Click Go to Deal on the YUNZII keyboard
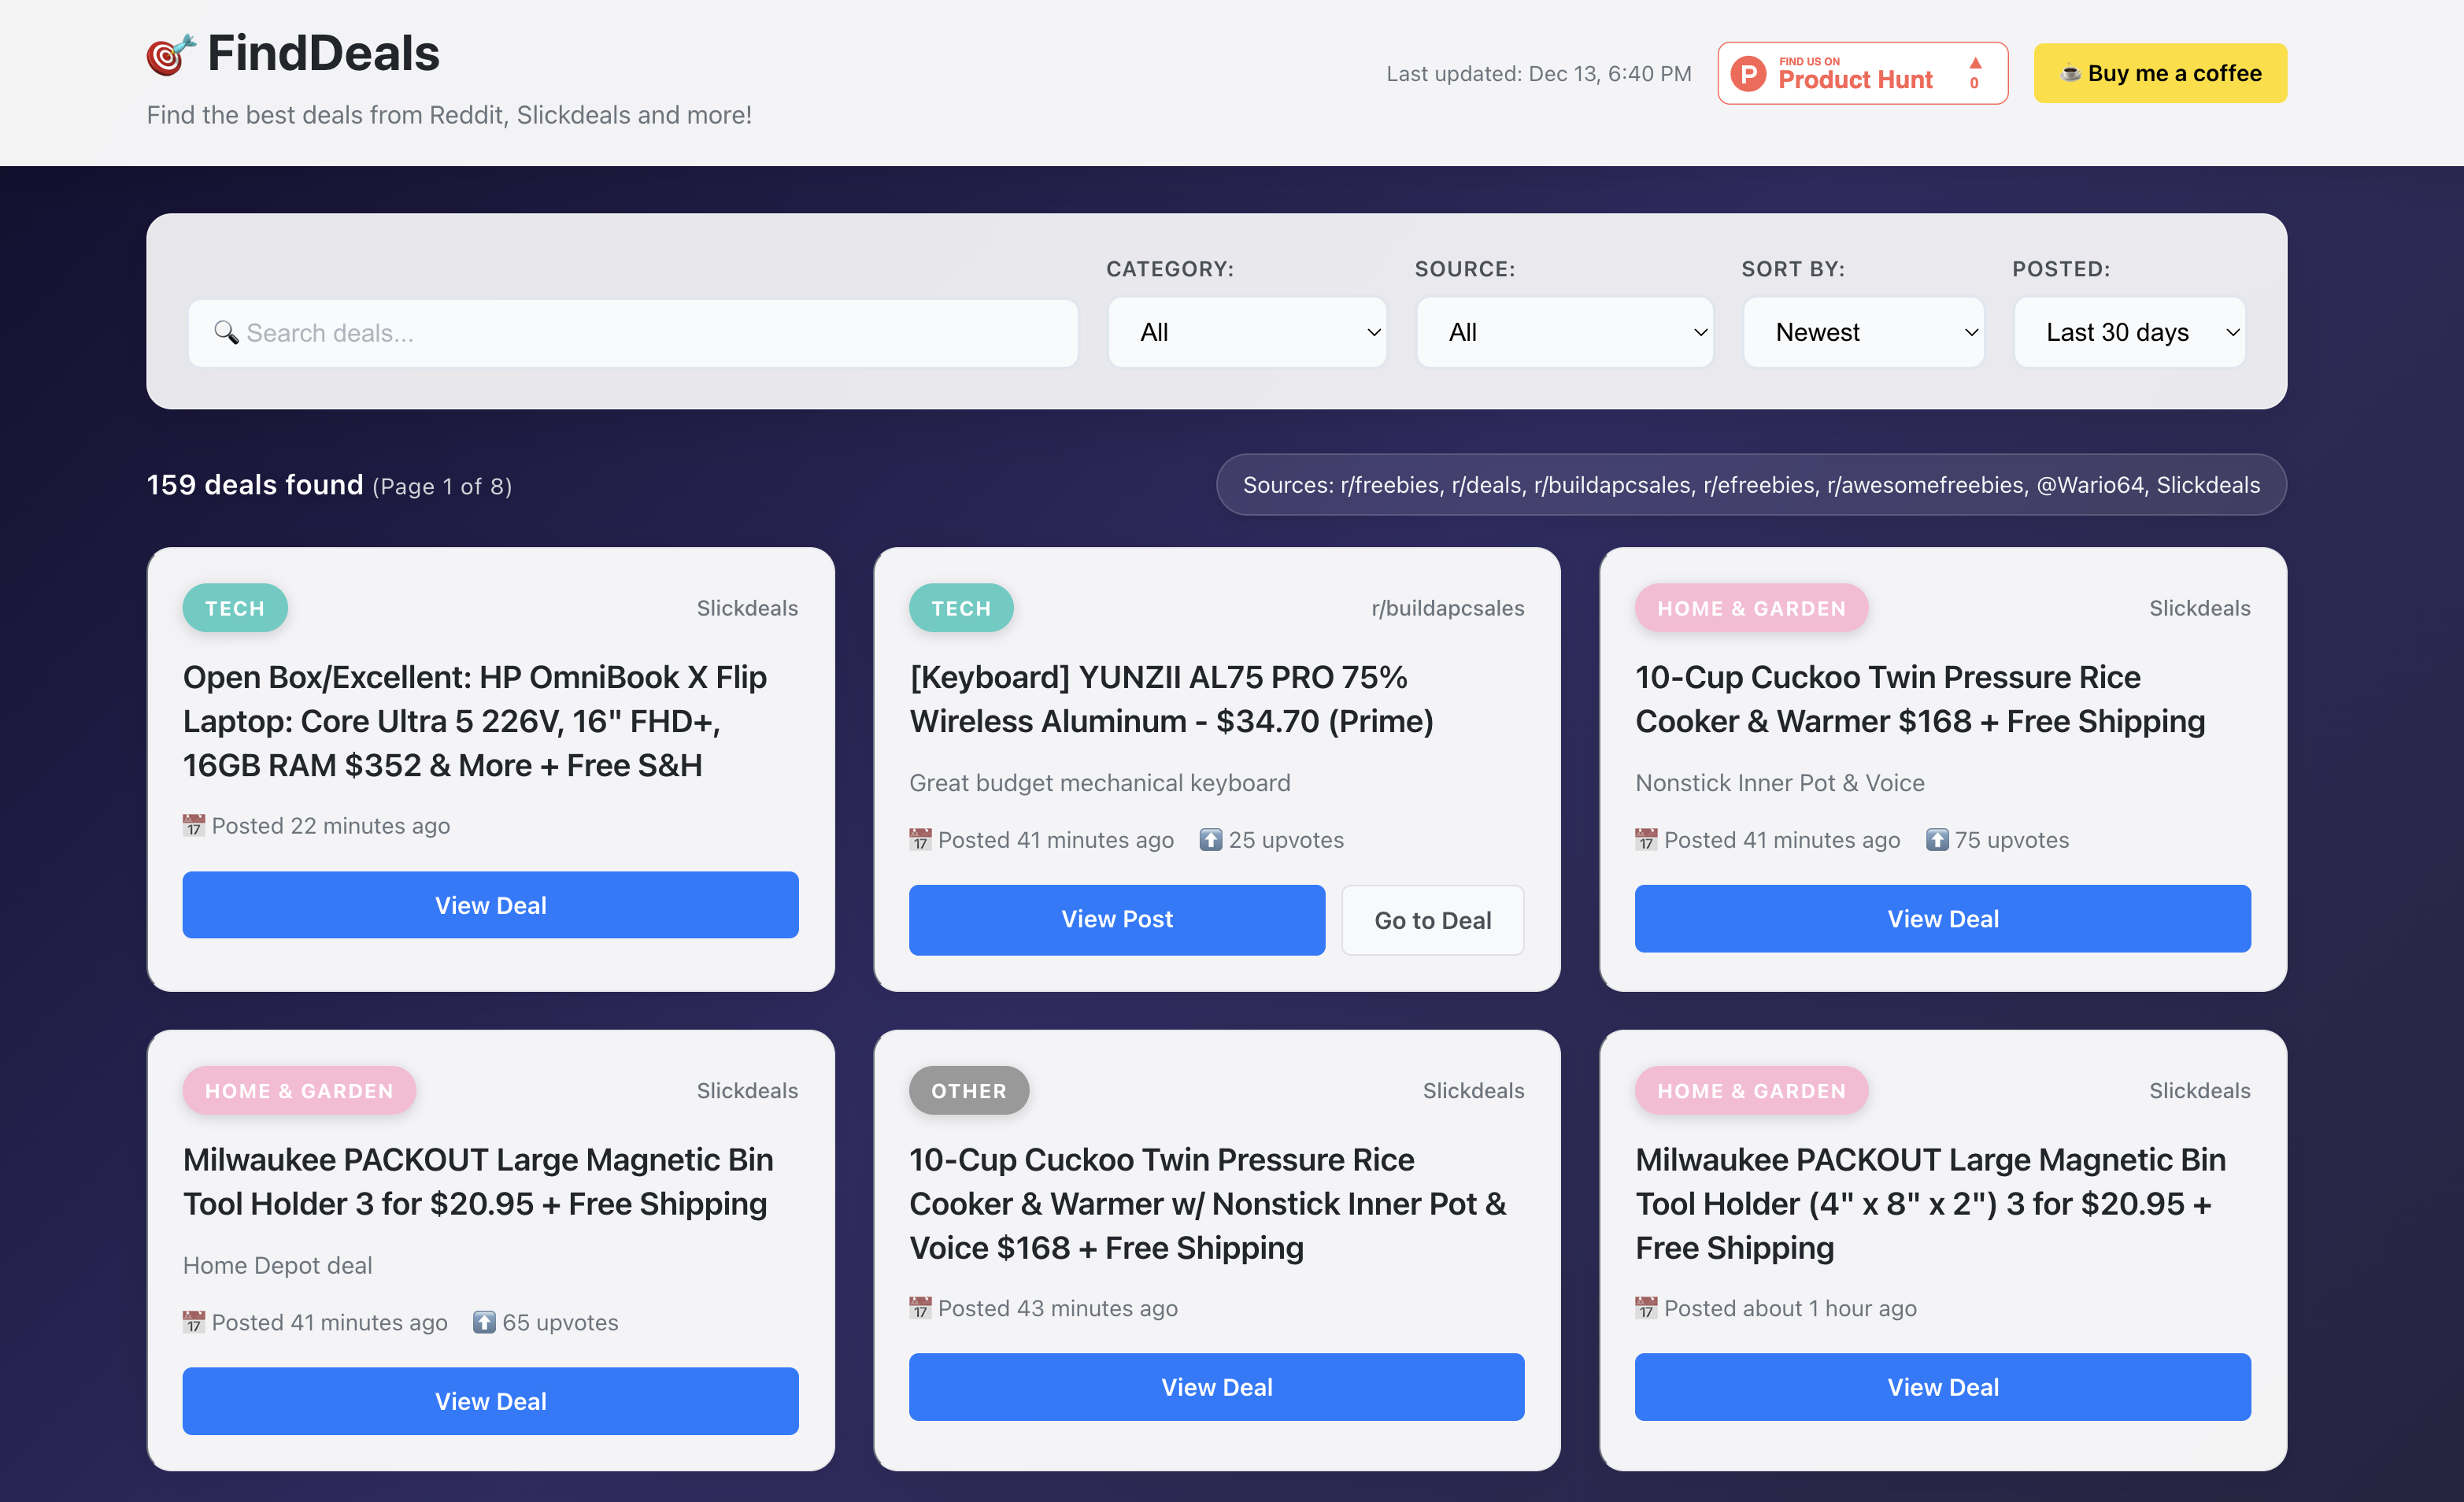Viewport: 2464px width, 1502px height. pos(1432,919)
